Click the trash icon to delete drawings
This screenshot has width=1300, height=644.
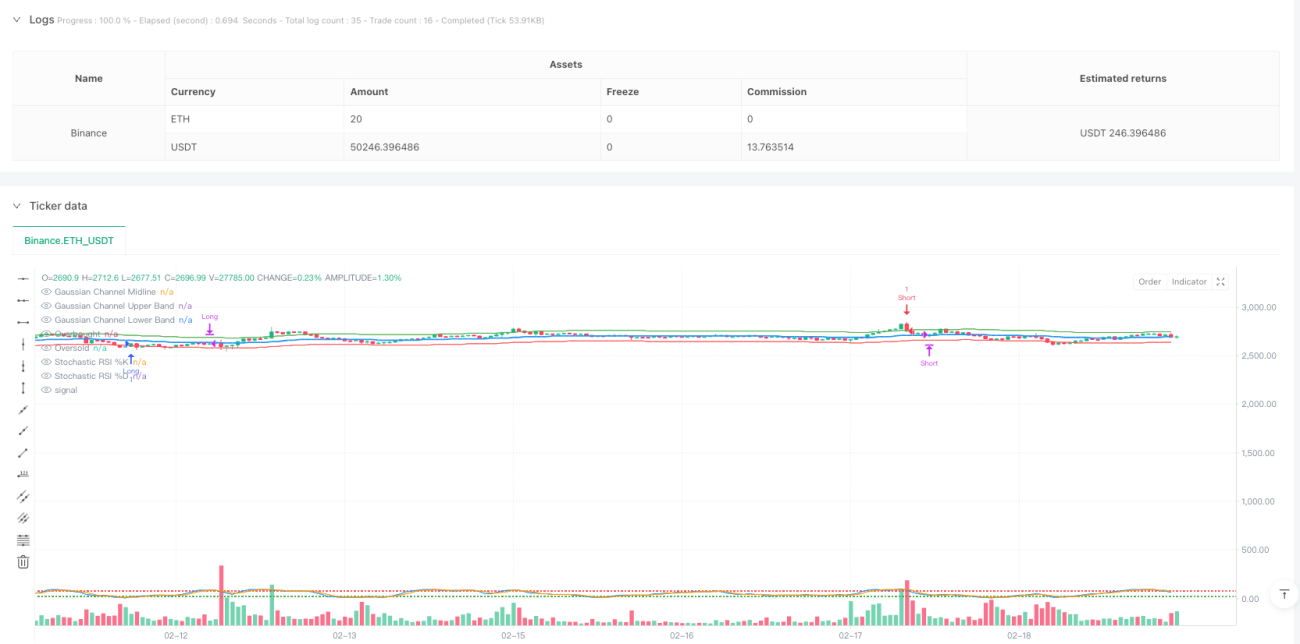[x=23, y=562]
